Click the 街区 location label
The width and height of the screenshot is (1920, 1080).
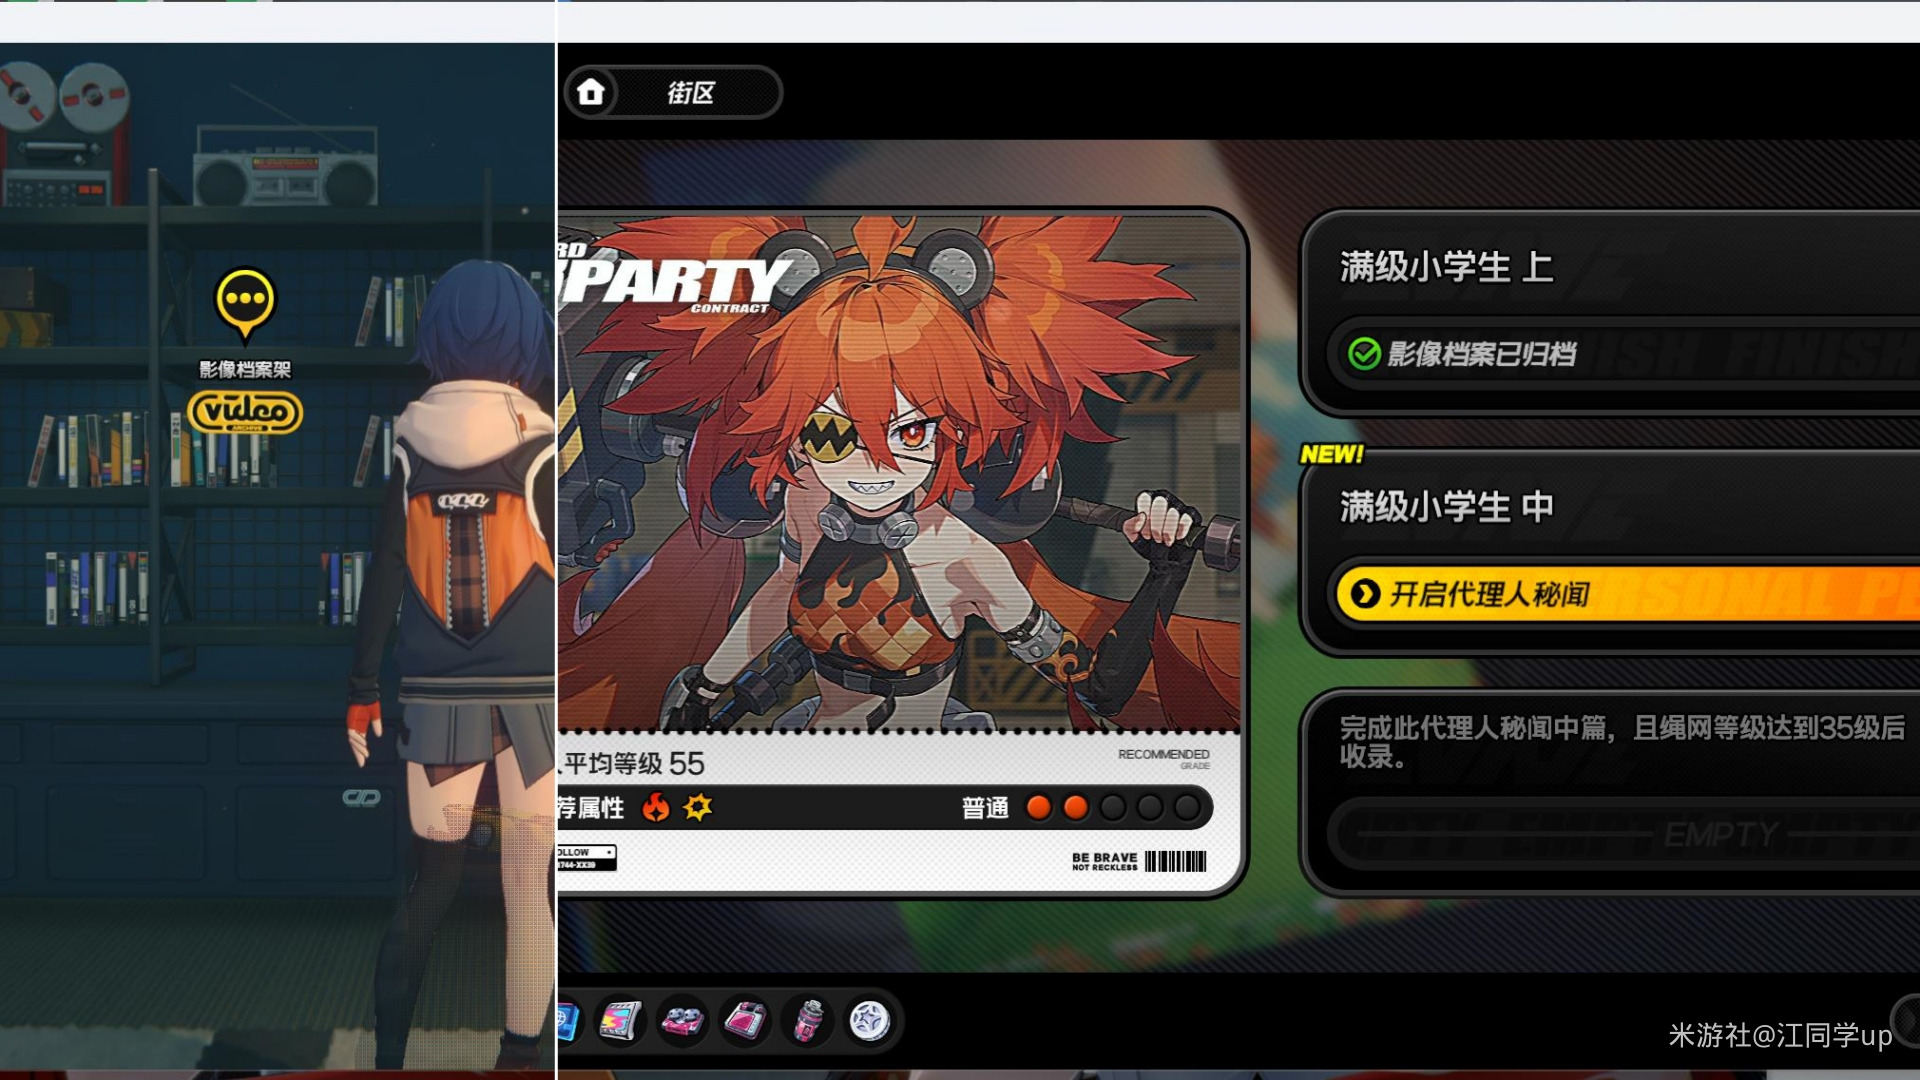pyautogui.click(x=691, y=93)
